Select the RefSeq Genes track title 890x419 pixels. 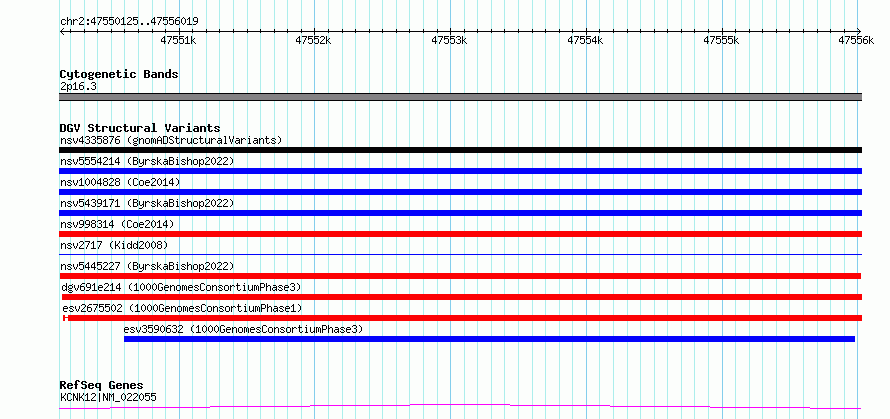[102, 386]
